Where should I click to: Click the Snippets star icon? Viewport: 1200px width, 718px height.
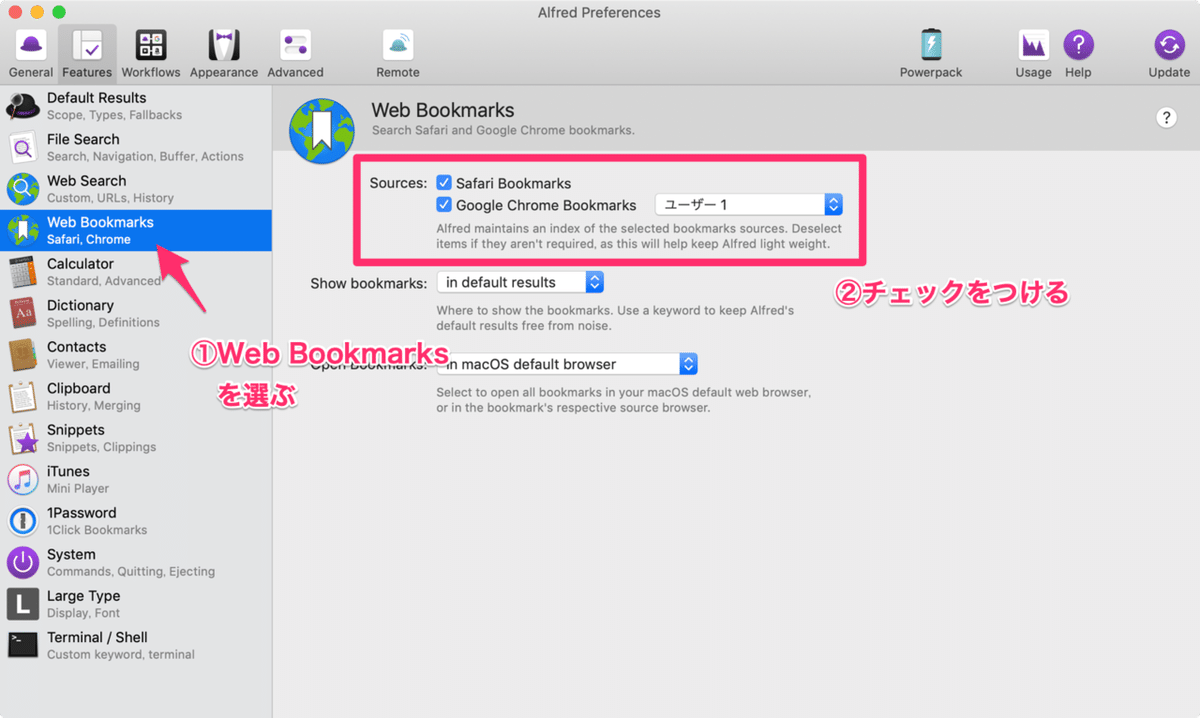click(x=23, y=438)
